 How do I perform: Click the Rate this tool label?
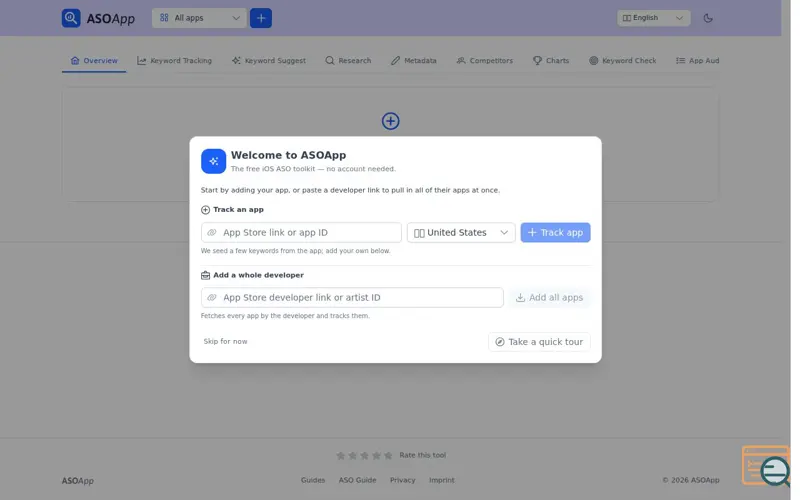[422, 455]
